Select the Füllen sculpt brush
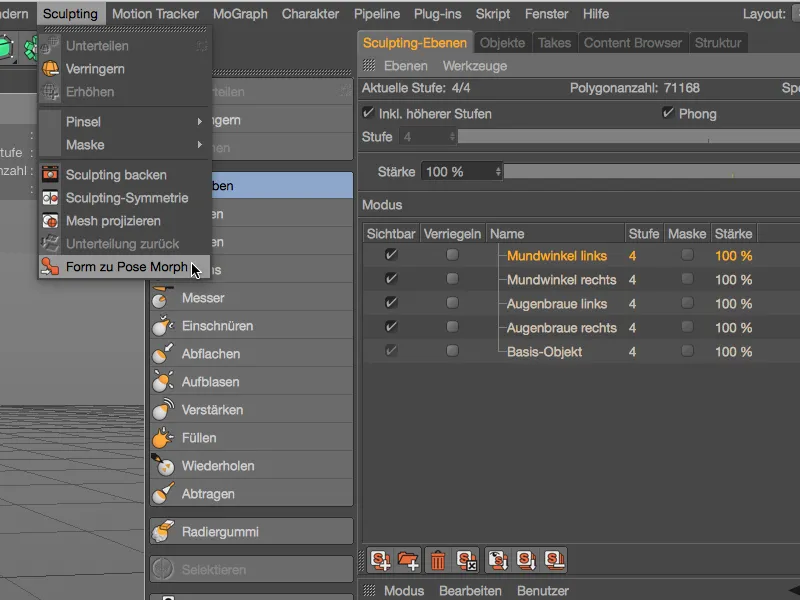Image resolution: width=800 pixels, height=600 pixels. (252, 438)
